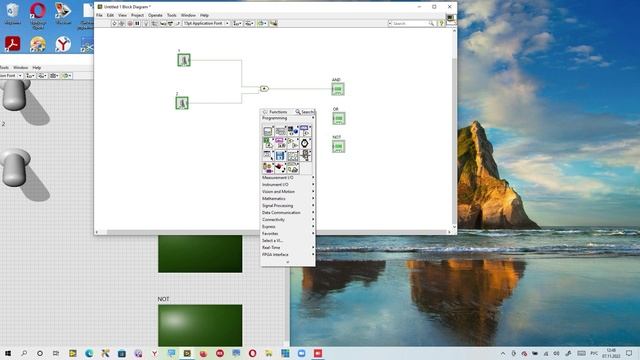640x360 pixels.
Task: Expand the FPGA Interface palette category
Action: click(288, 254)
